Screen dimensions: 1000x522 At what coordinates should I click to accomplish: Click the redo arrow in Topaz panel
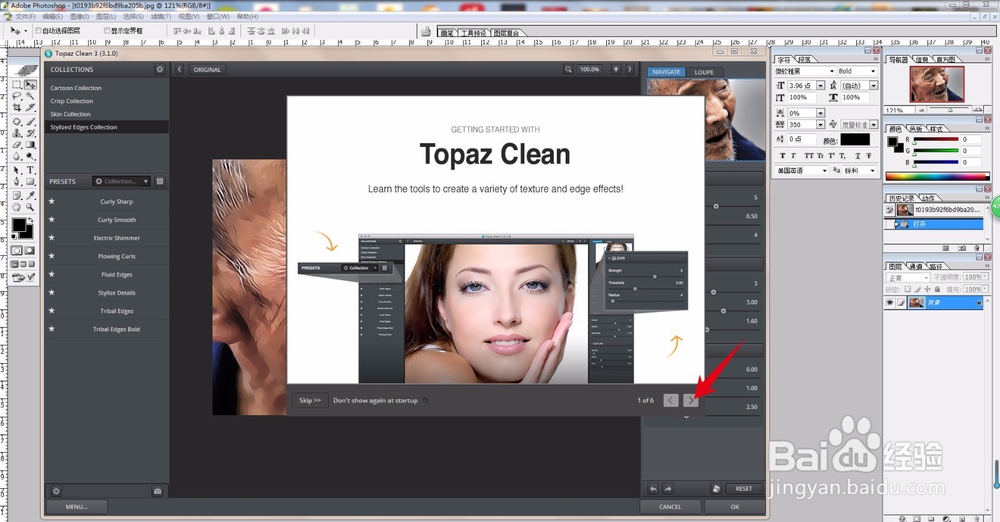pos(668,489)
